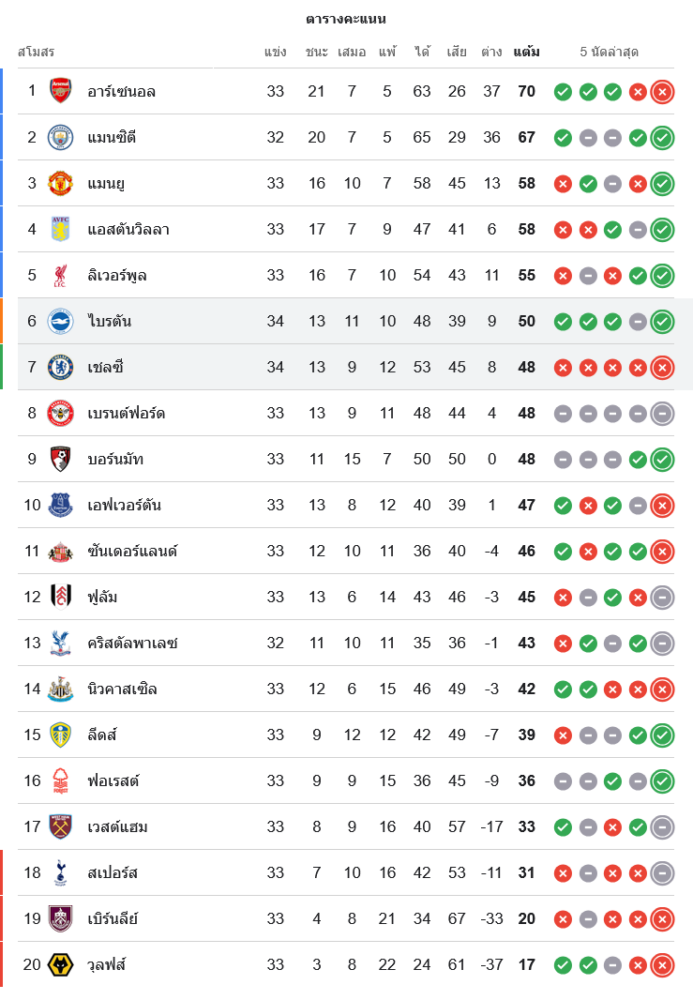The height and width of the screenshot is (1000, 693).
Task: Click the Liverpool club crest icon
Action: click(61, 276)
